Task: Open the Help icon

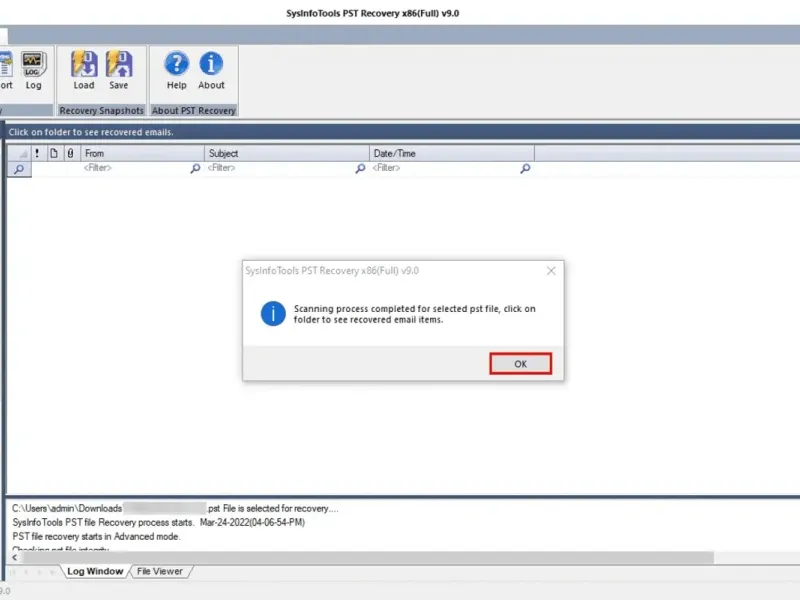Action: 177,71
